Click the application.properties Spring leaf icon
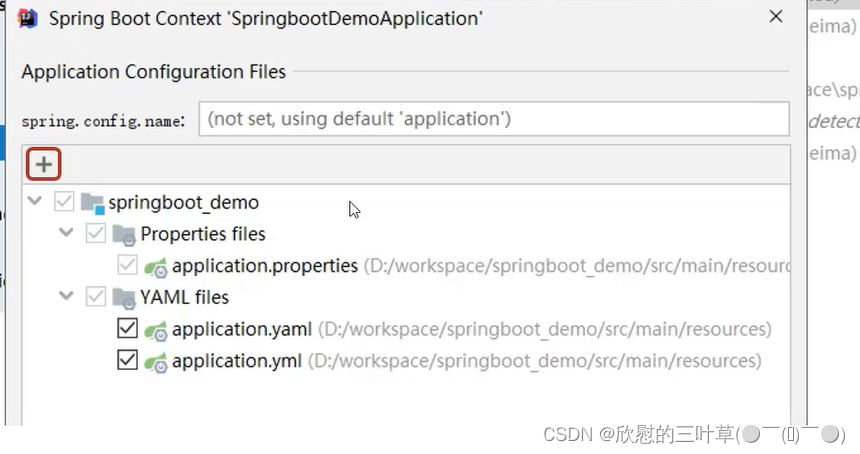The height and width of the screenshot is (454, 860). [155, 267]
